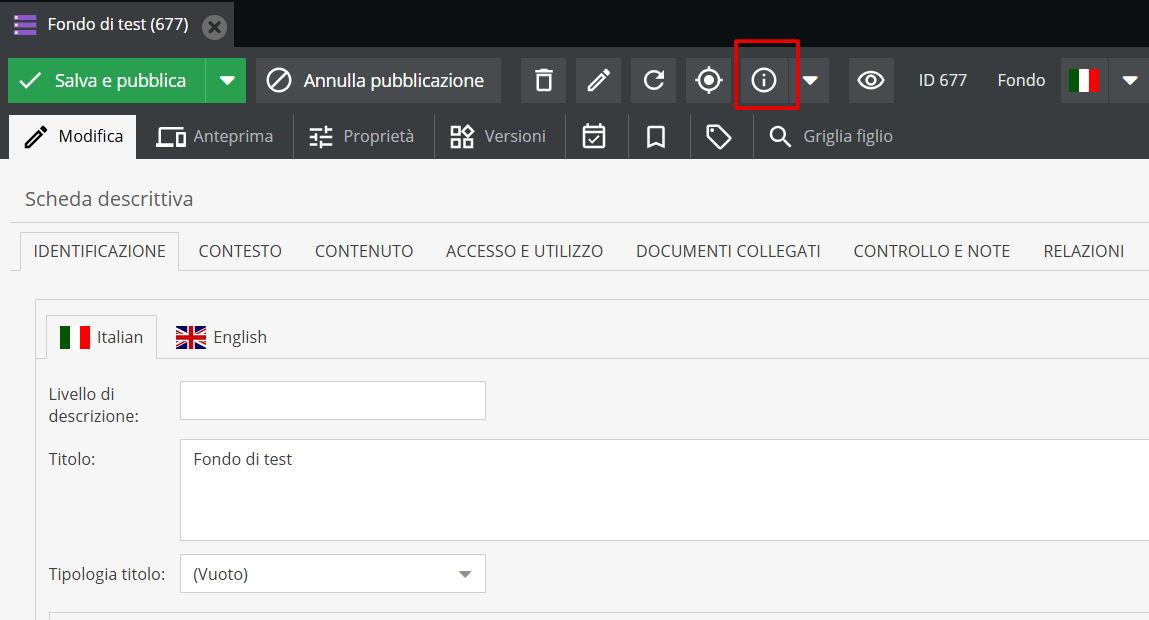Click the bookmark icon tab
The height and width of the screenshot is (620, 1149).
pyautogui.click(x=656, y=137)
